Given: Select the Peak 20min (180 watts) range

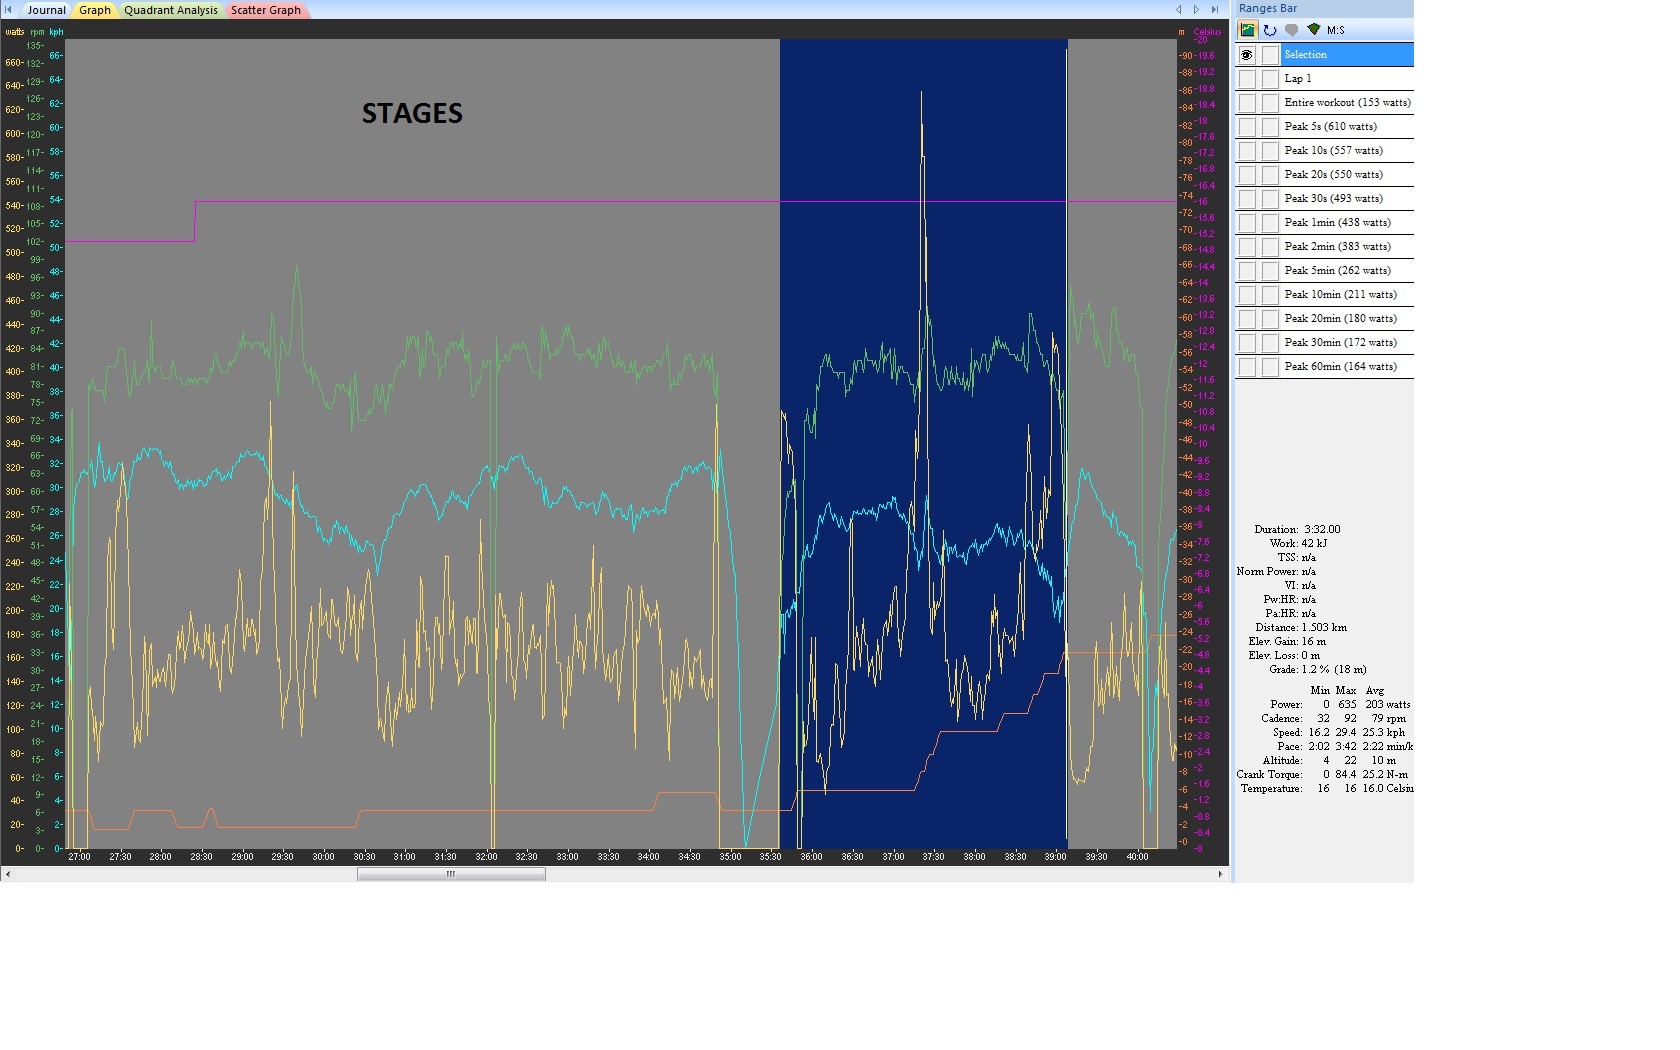Looking at the screenshot, I should 1340,319.
